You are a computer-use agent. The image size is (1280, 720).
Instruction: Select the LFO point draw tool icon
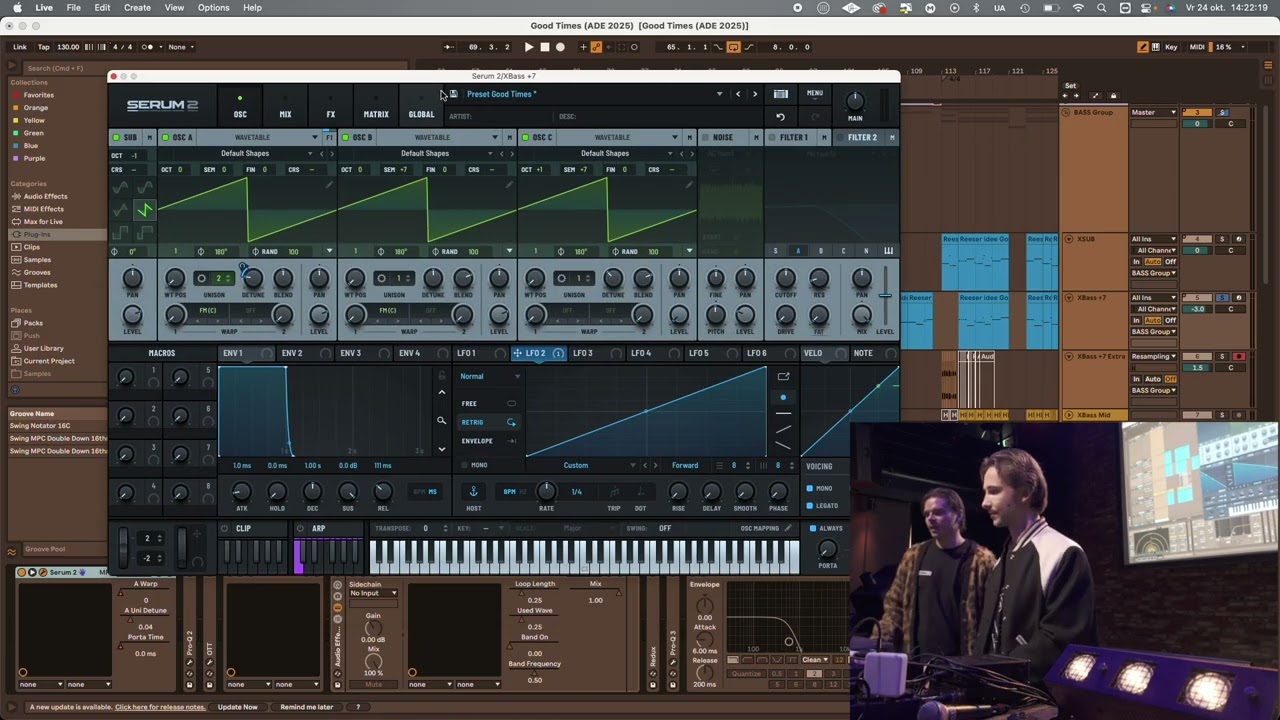coord(783,397)
